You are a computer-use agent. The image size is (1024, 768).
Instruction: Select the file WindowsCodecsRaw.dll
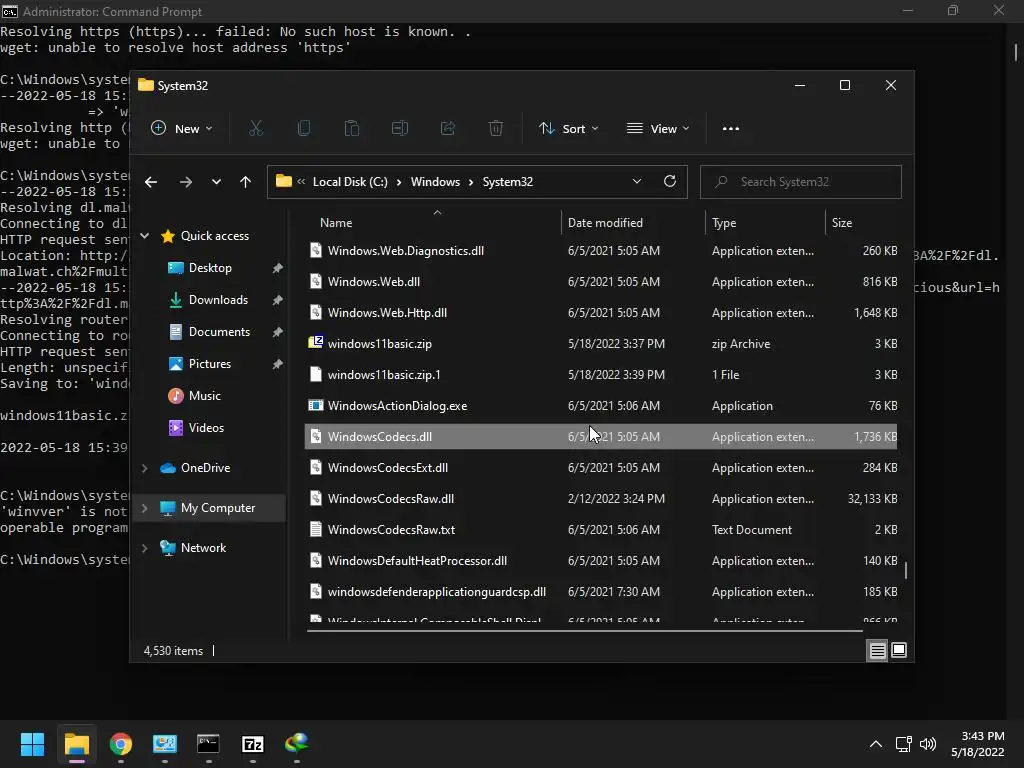point(601,499)
